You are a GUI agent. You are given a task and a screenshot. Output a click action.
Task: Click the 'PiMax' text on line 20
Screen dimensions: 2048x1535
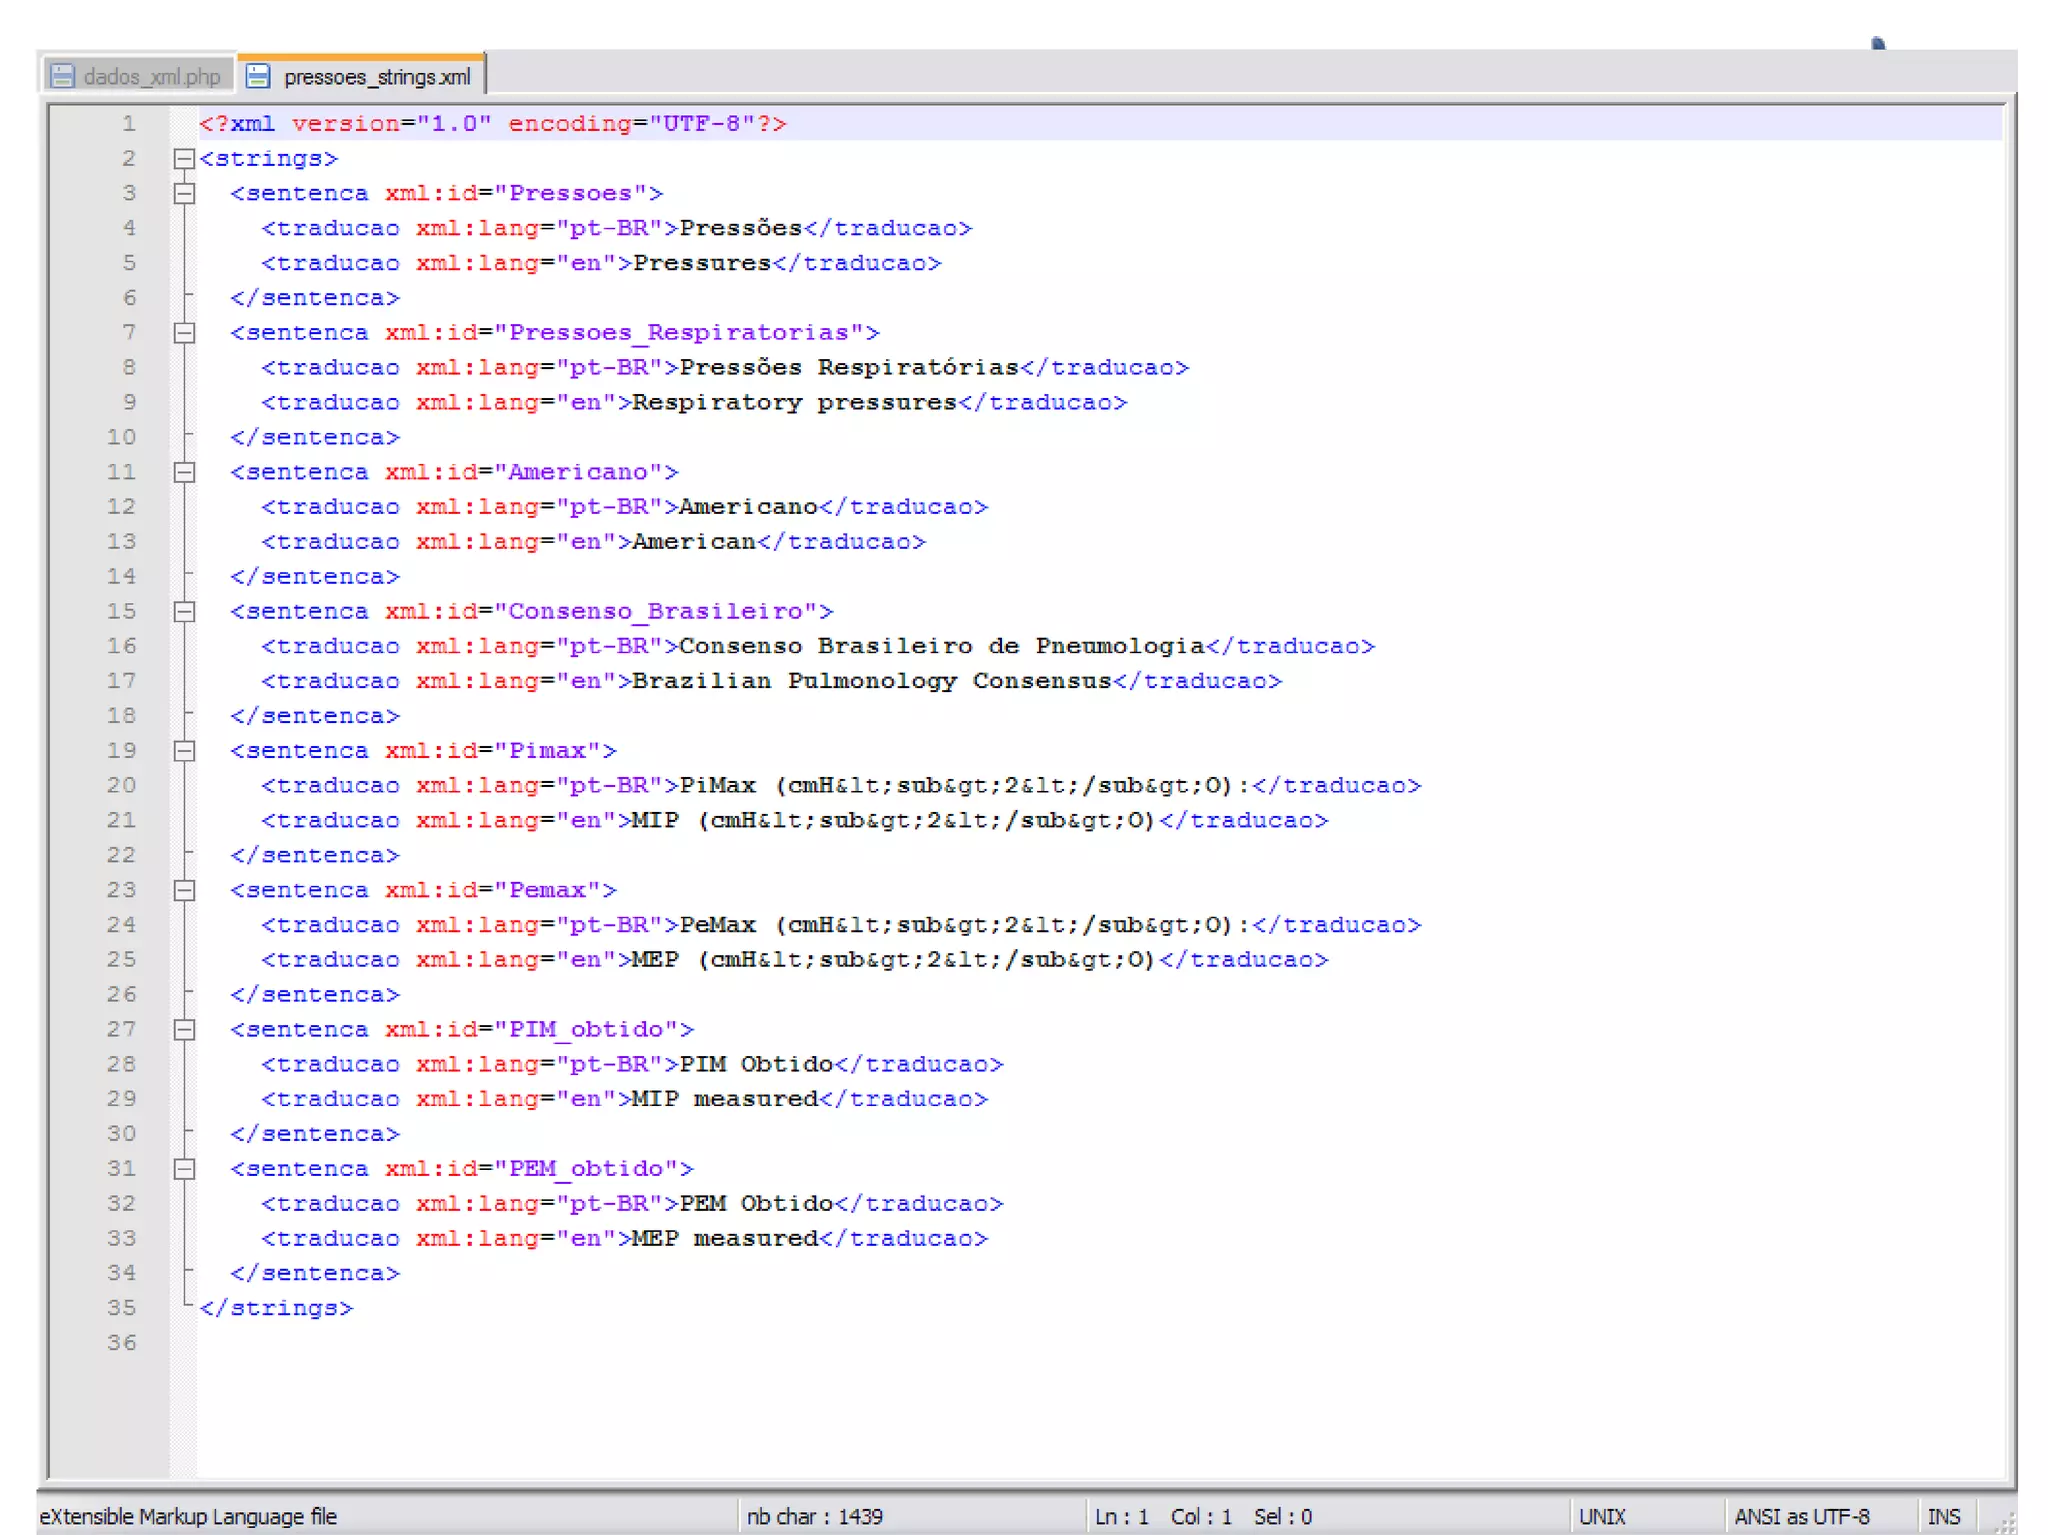pyautogui.click(x=718, y=786)
